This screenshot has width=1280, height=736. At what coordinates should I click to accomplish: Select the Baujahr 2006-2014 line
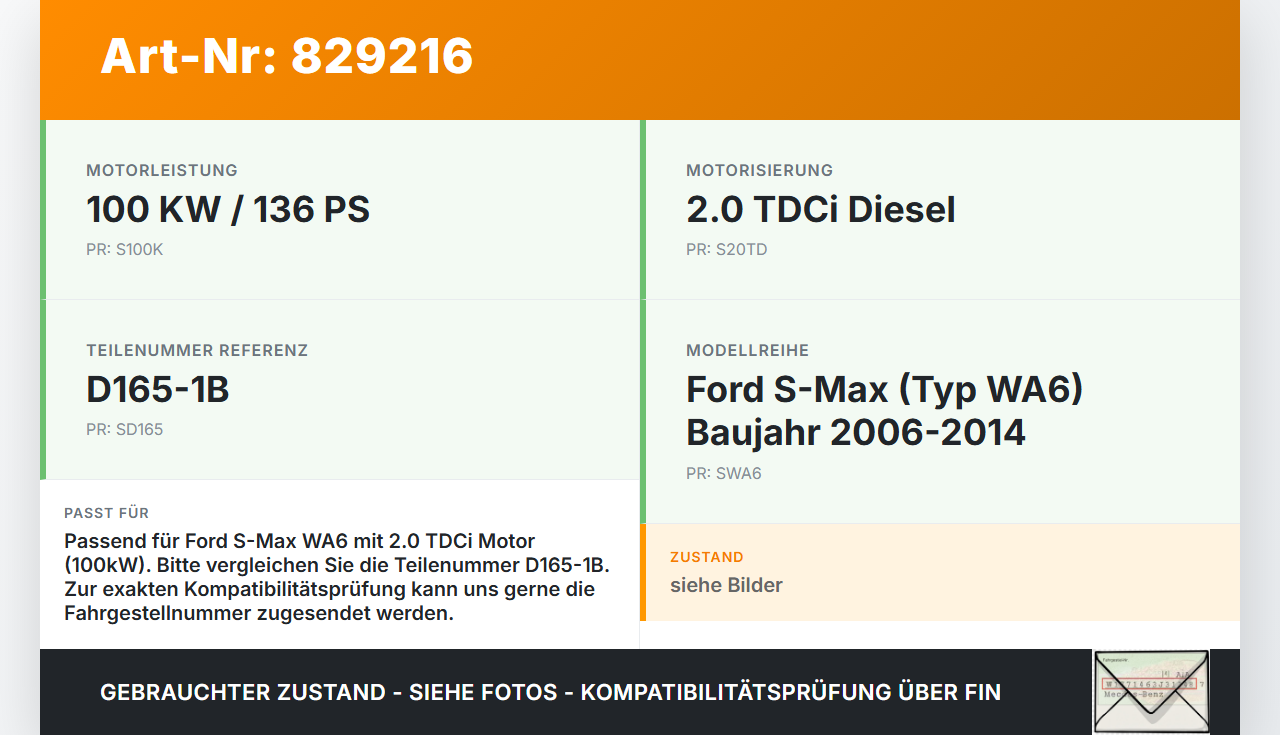tap(856, 433)
